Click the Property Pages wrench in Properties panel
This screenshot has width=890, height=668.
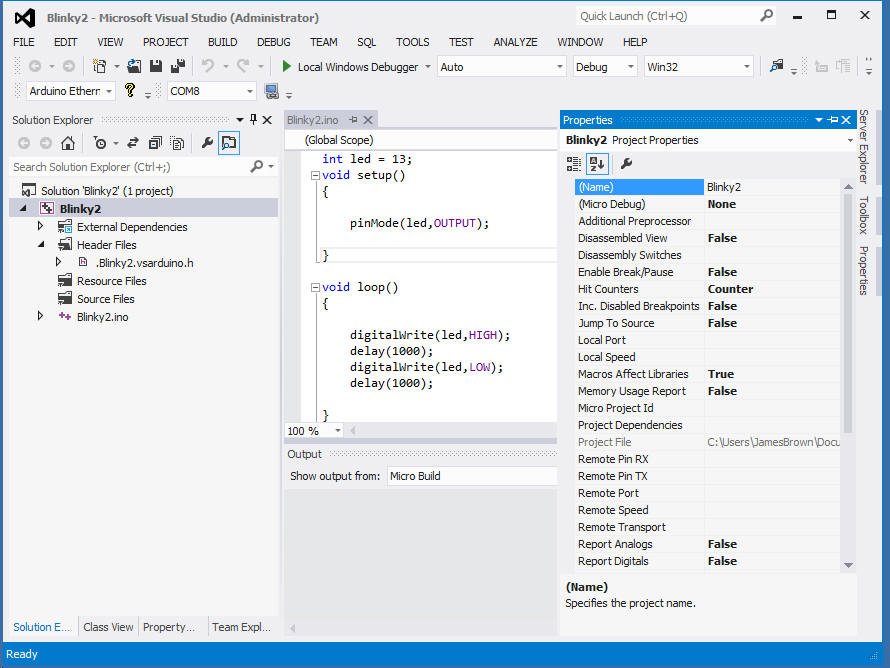pos(626,164)
